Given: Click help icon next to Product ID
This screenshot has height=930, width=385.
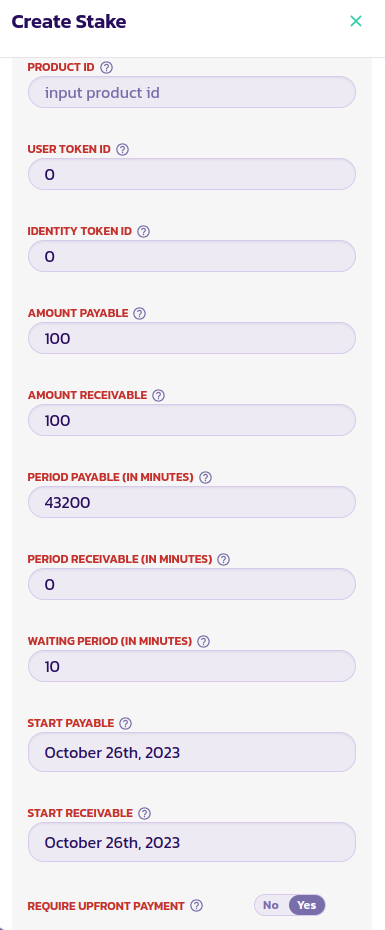Looking at the screenshot, I should click(106, 68).
